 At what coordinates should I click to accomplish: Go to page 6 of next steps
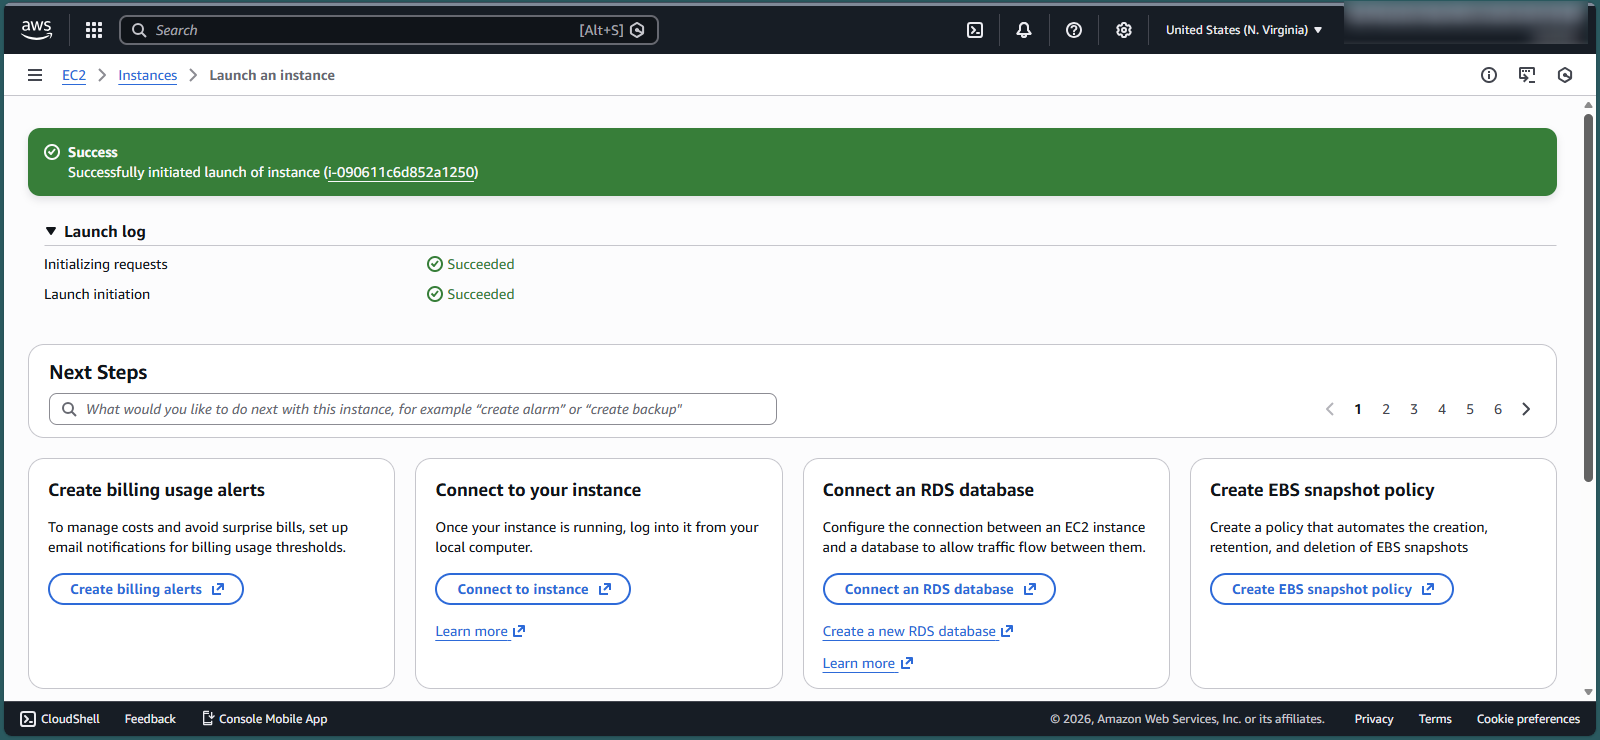click(1498, 409)
